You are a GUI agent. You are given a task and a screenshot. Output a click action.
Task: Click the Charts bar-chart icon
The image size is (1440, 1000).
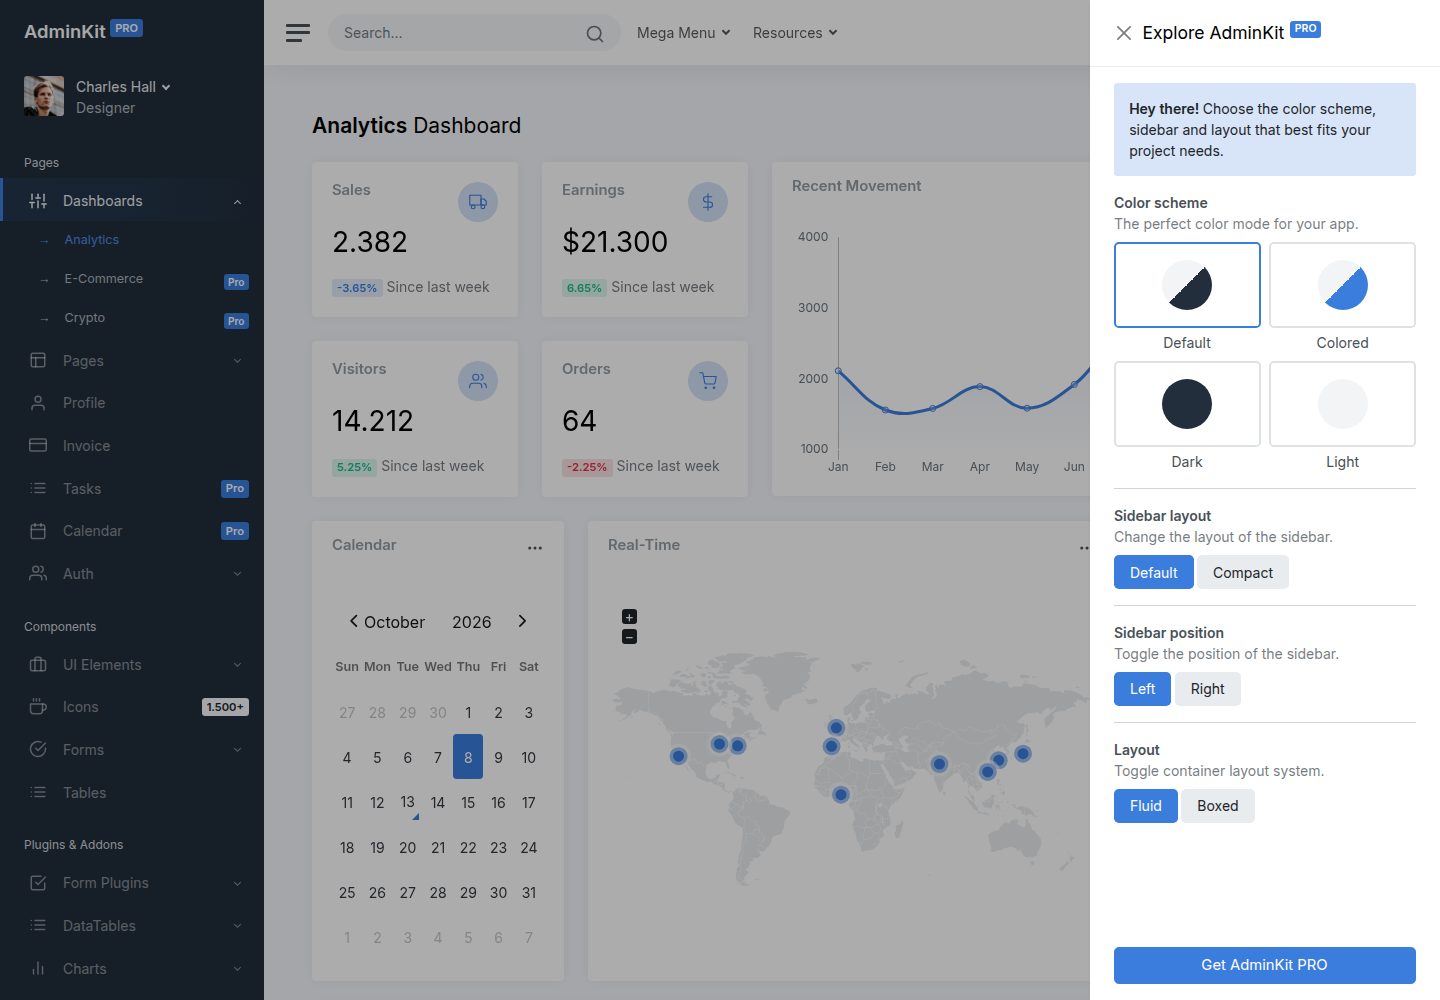pyautogui.click(x=38, y=968)
